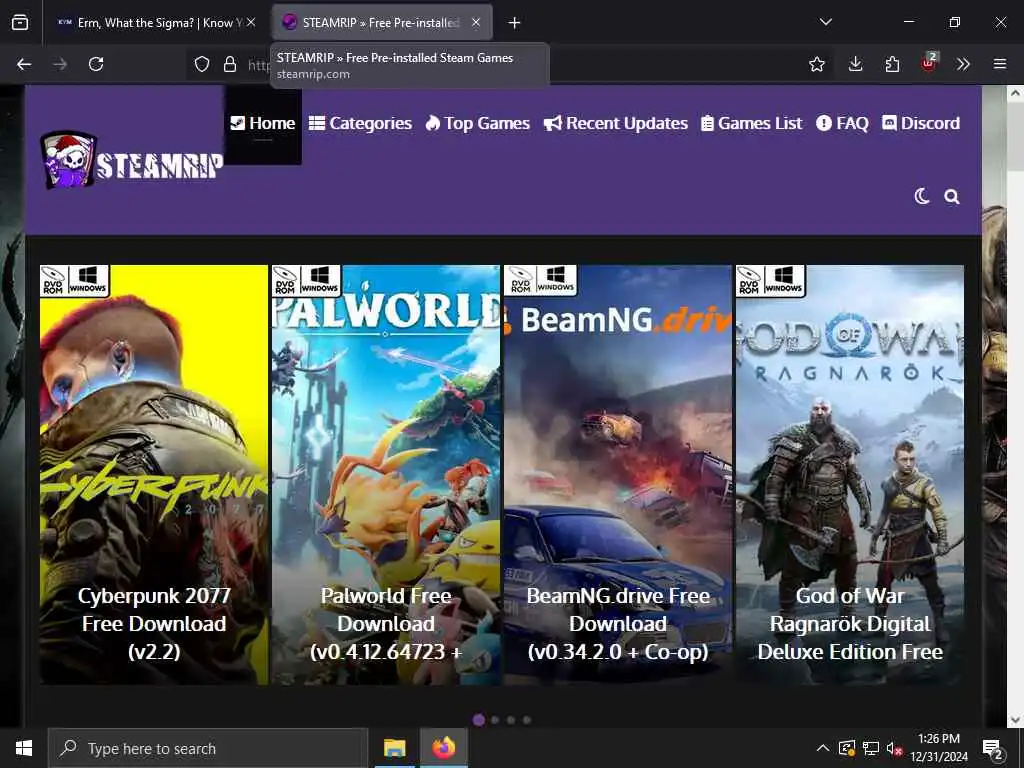Open the extensions puzzle icon

pyautogui.click(x=892, y=64)
